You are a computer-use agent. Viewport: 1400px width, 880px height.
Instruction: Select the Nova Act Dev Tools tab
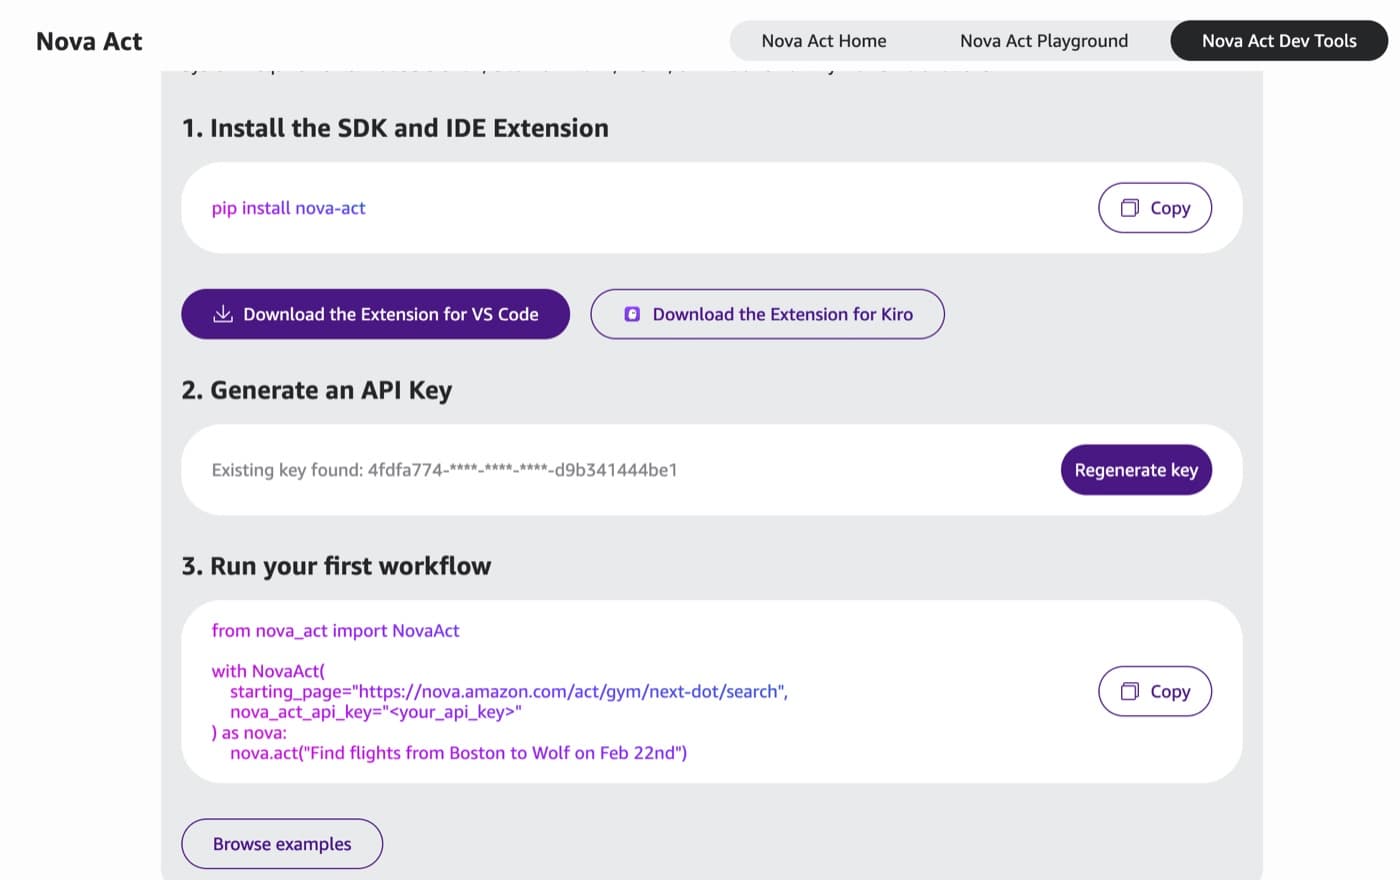tap(1279, 41)
